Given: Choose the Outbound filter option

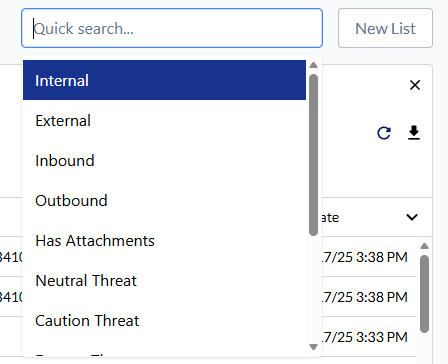Looking at the screenshot, I should (164, 200).
